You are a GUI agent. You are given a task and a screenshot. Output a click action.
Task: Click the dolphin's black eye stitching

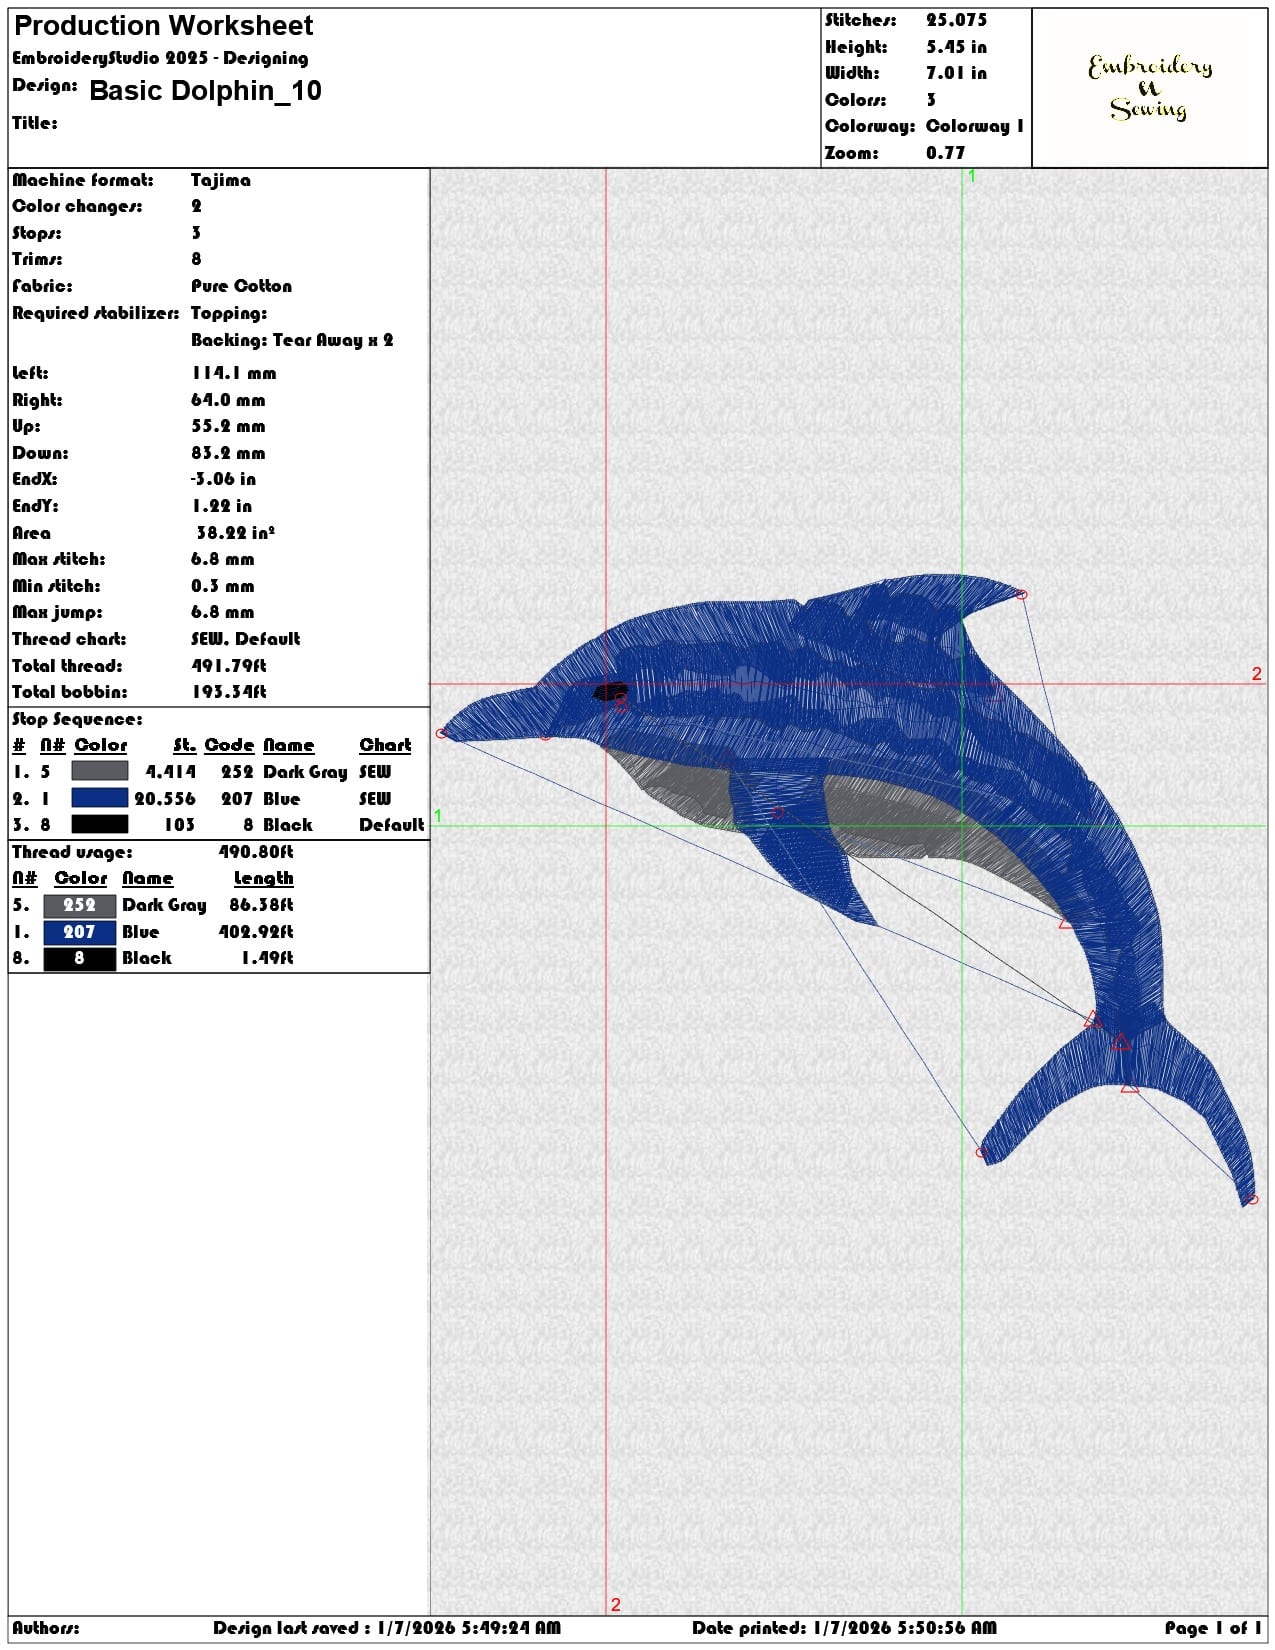click(610, 691)
